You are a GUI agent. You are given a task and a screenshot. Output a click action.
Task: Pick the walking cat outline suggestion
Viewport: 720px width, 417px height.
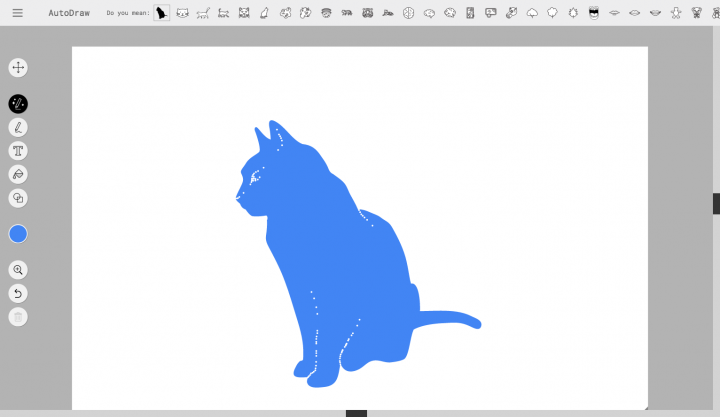tap(203, 13)
